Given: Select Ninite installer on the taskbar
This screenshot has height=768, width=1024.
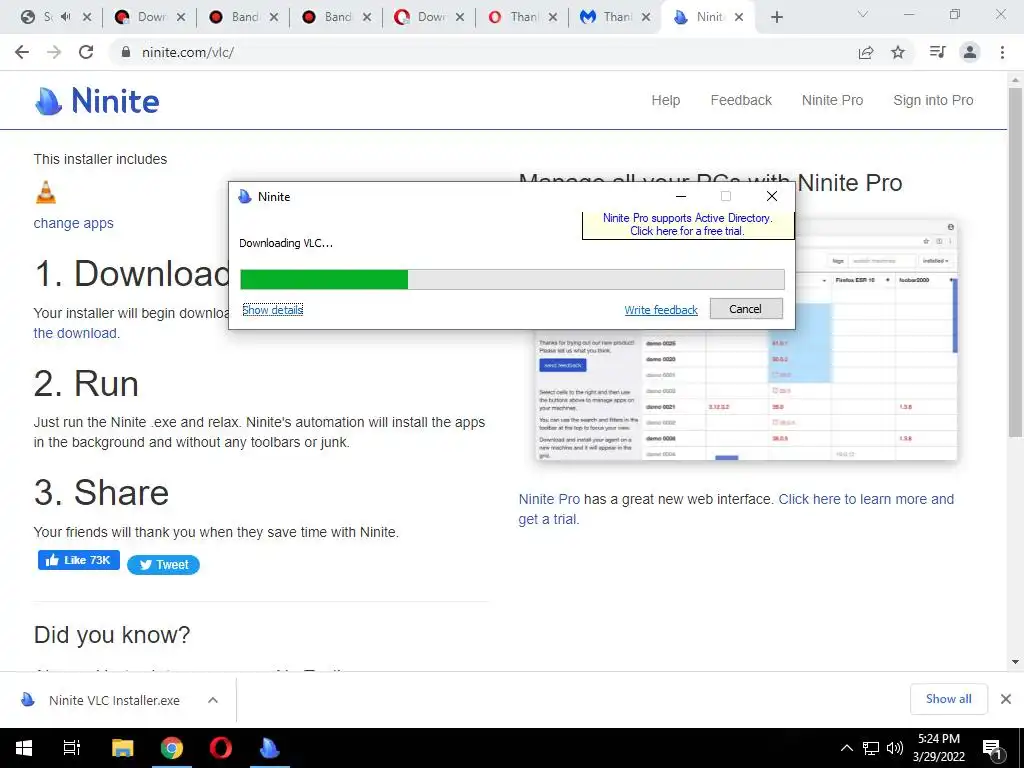Looking at the screenshot, I should [x=269, y=748].
